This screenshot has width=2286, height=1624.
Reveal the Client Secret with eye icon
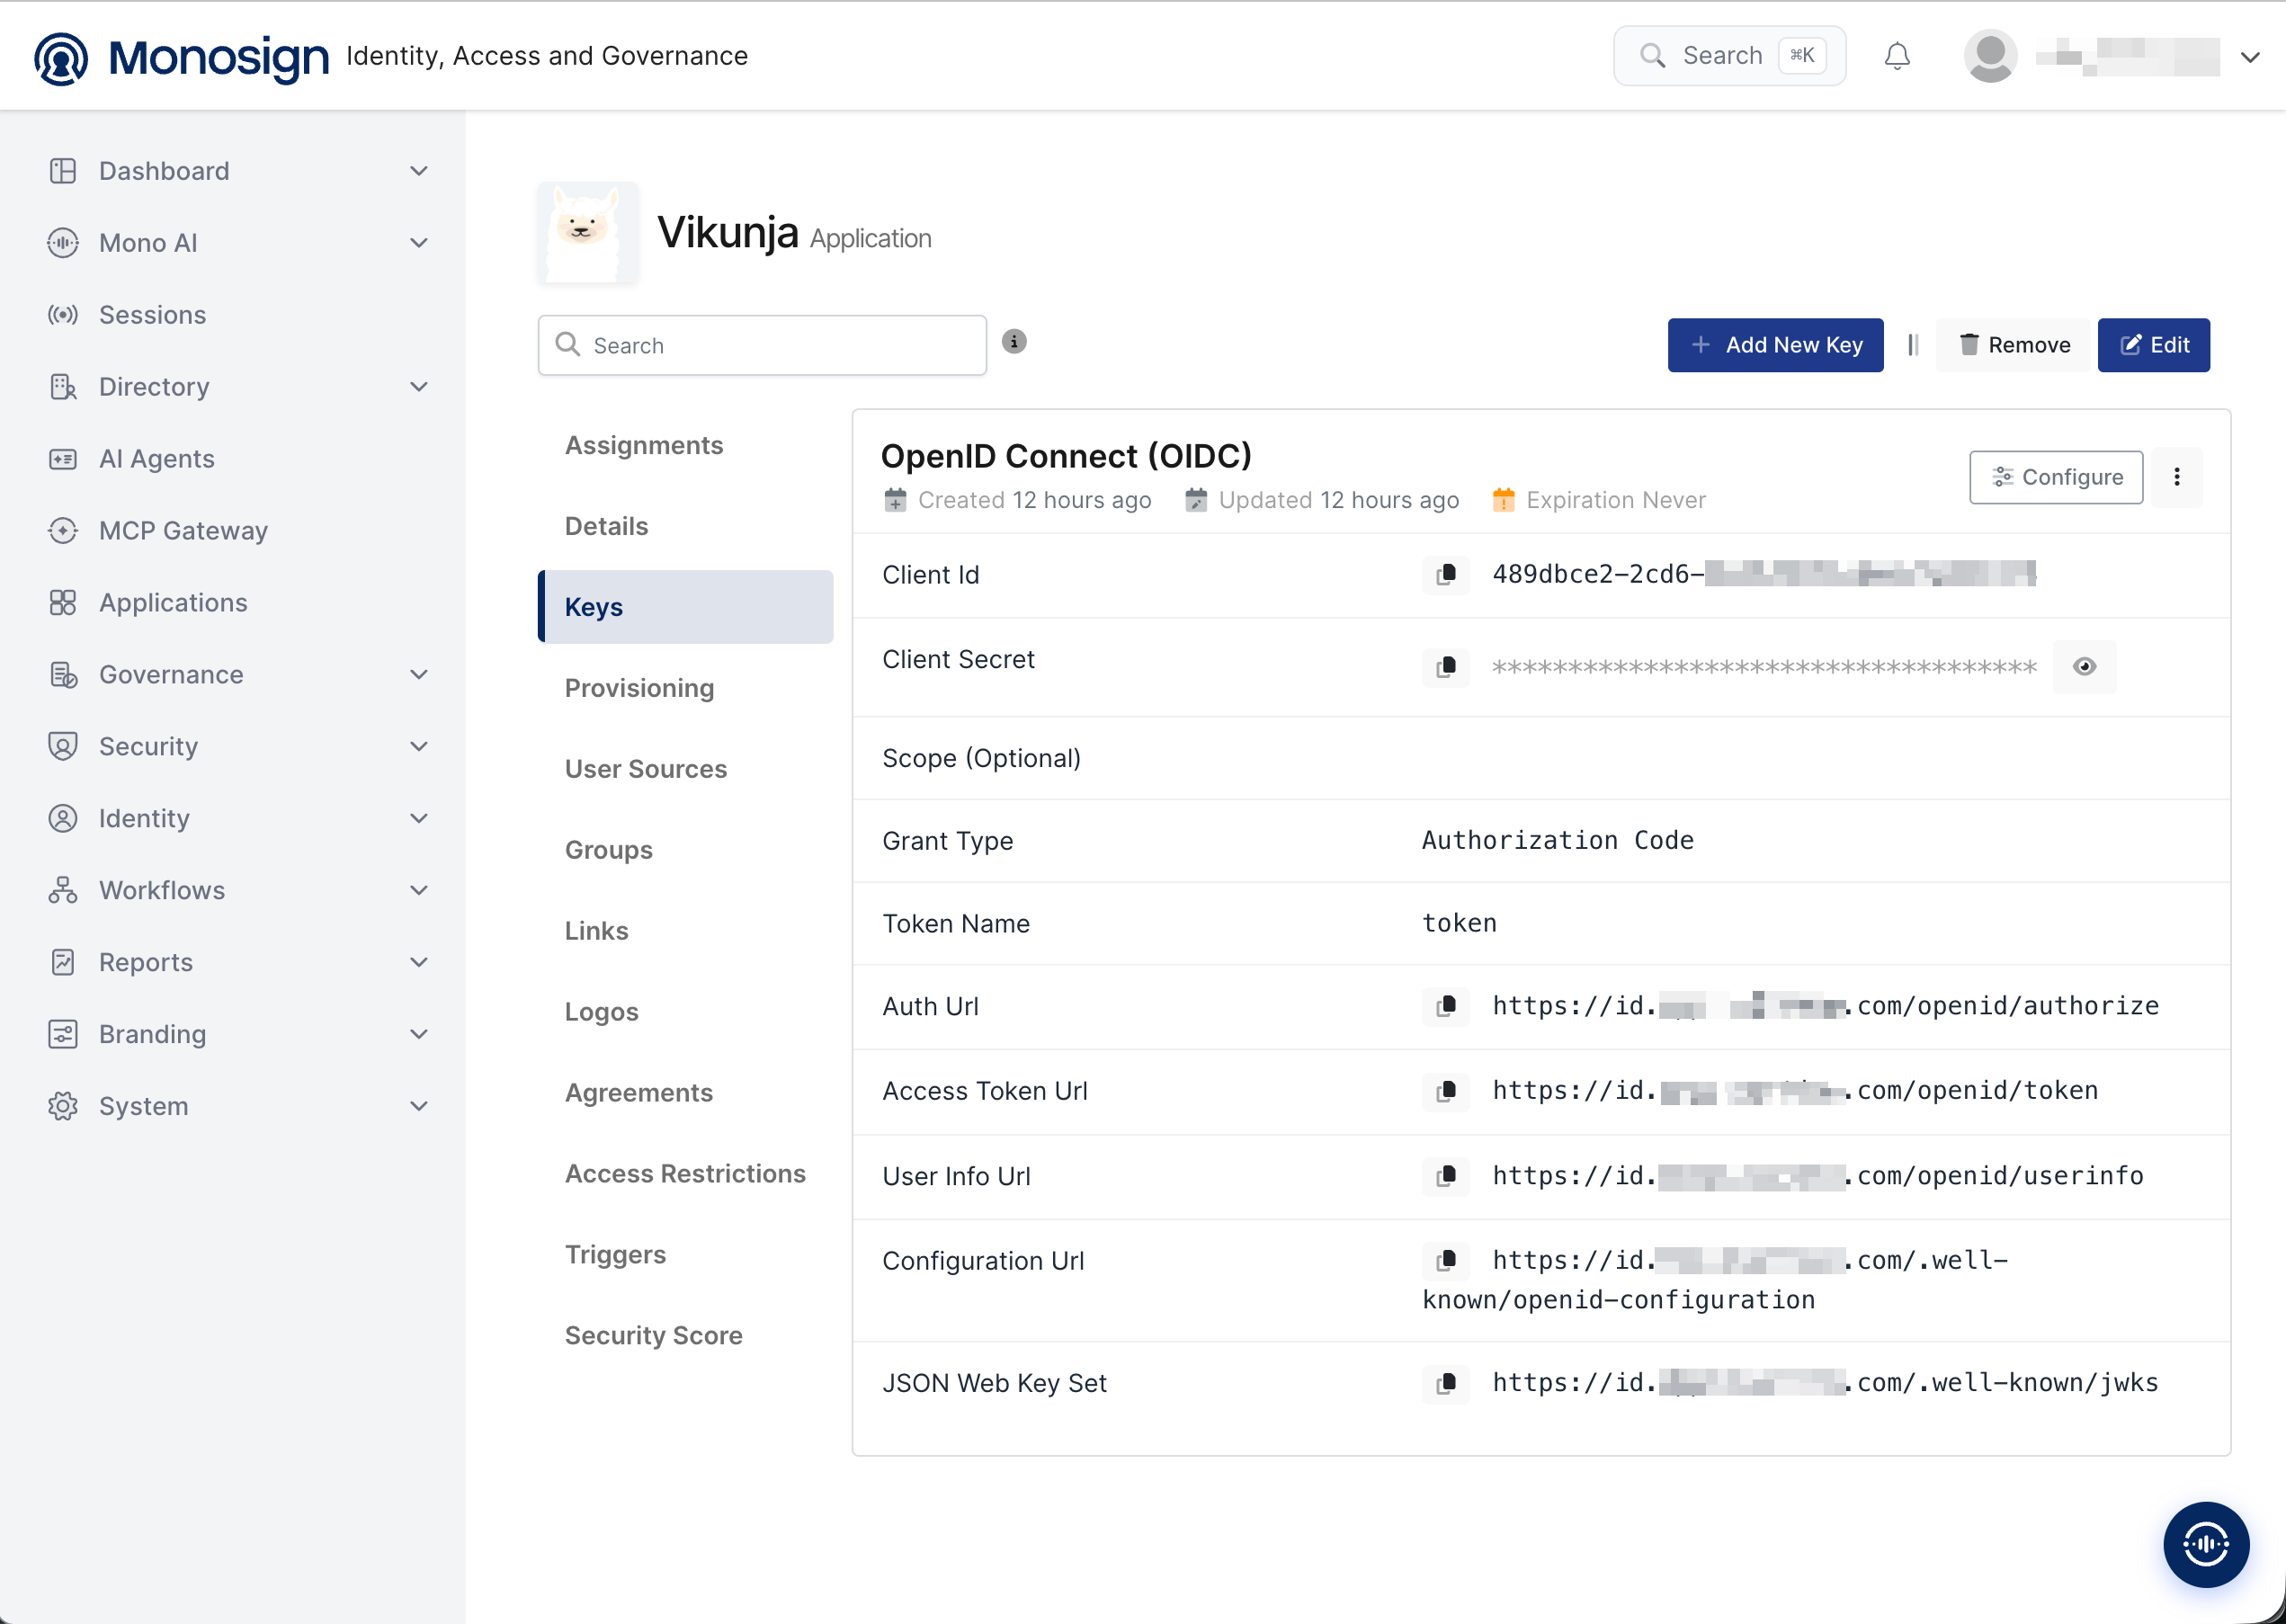tap(2085, 667)
